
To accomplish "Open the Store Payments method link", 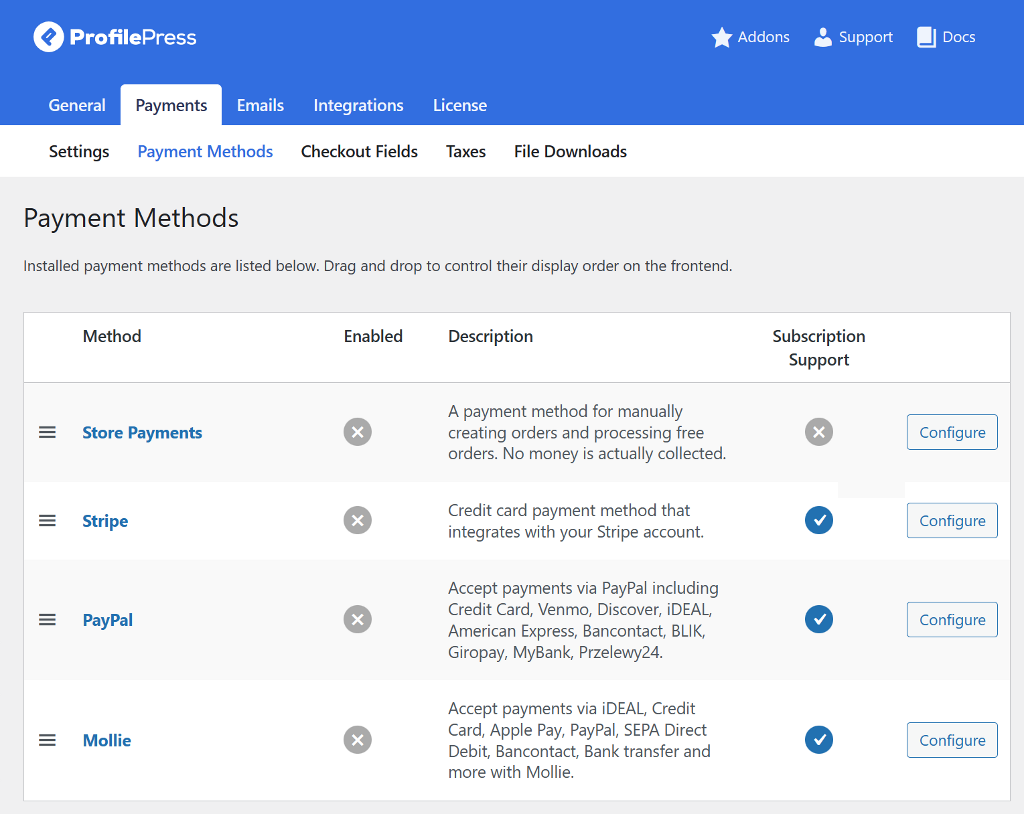I will (x=142, y=432).
